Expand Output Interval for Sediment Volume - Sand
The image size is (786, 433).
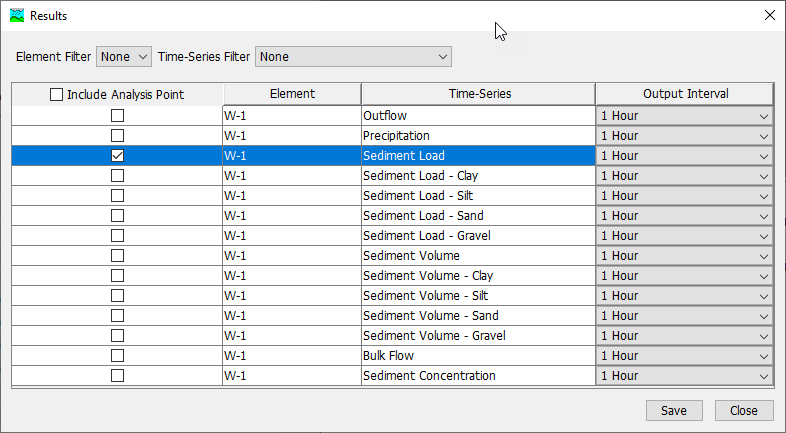(684, 316)
